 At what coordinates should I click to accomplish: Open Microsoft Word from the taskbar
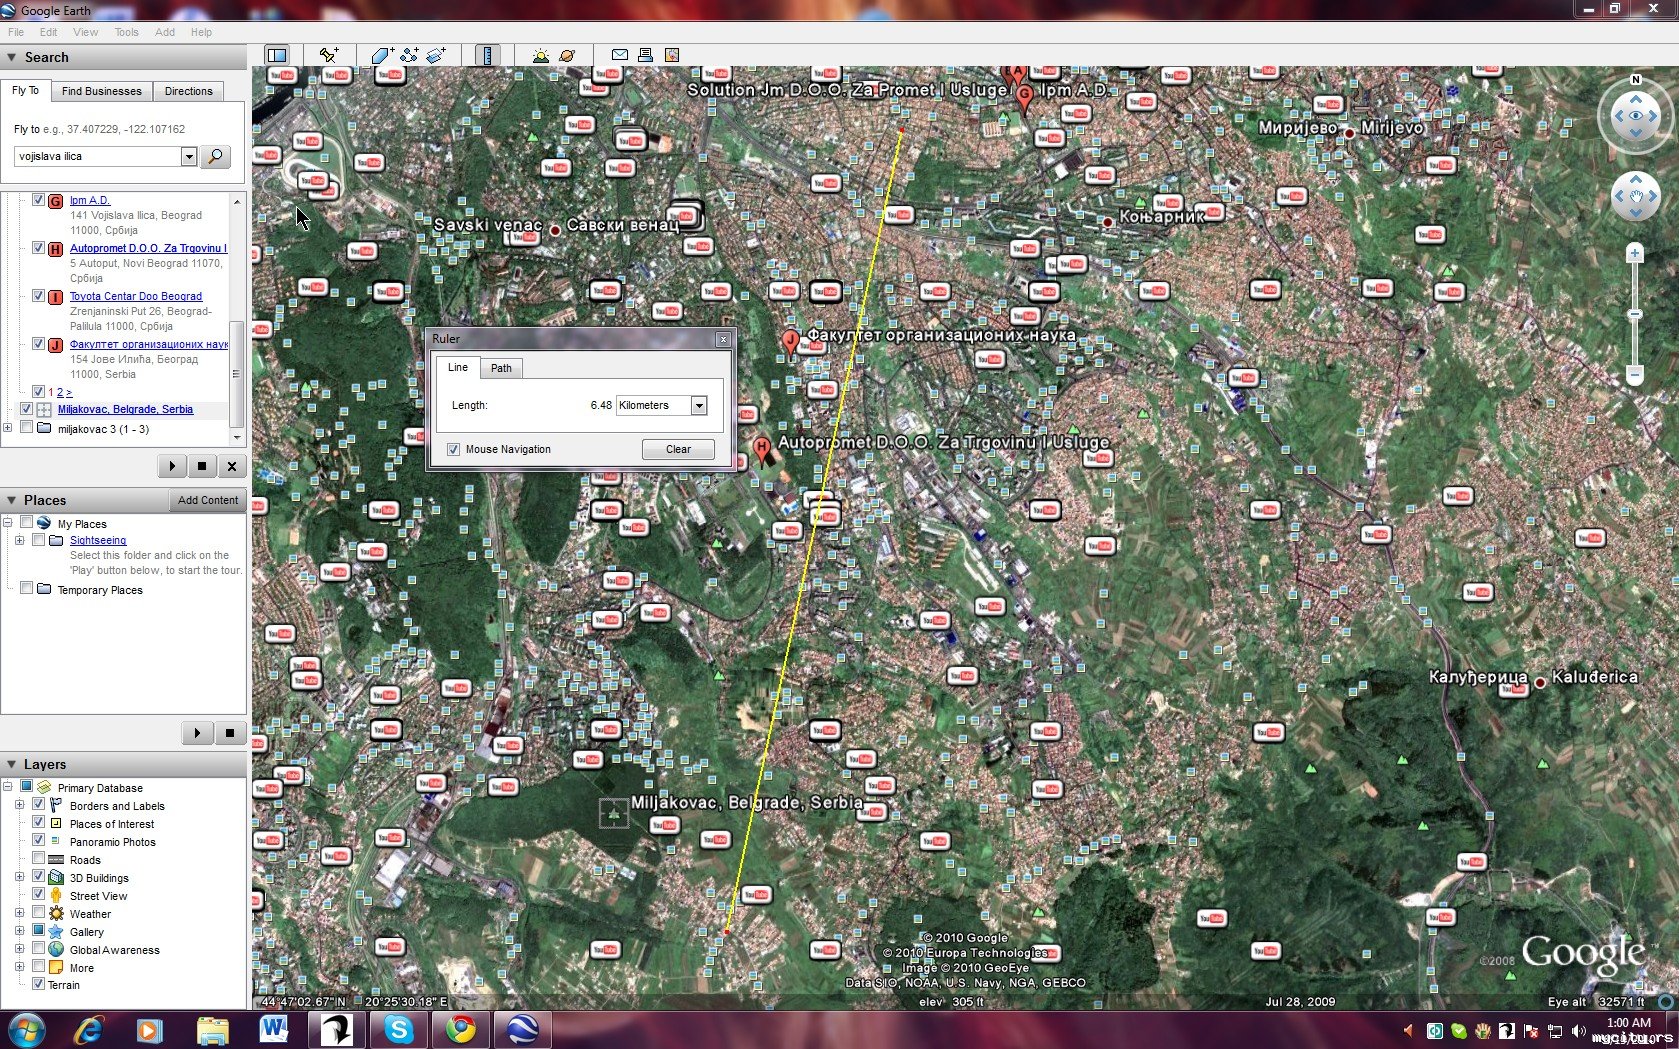tap(274, 1029)
